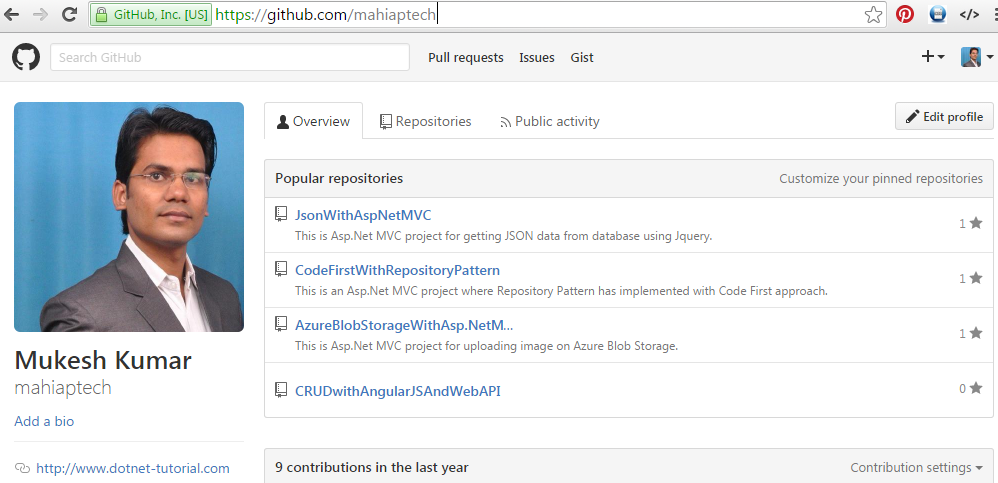The height and width of the screenshot is (483, 998).
Task: Open Gist in the header
Action: click(x=582, y=57)
